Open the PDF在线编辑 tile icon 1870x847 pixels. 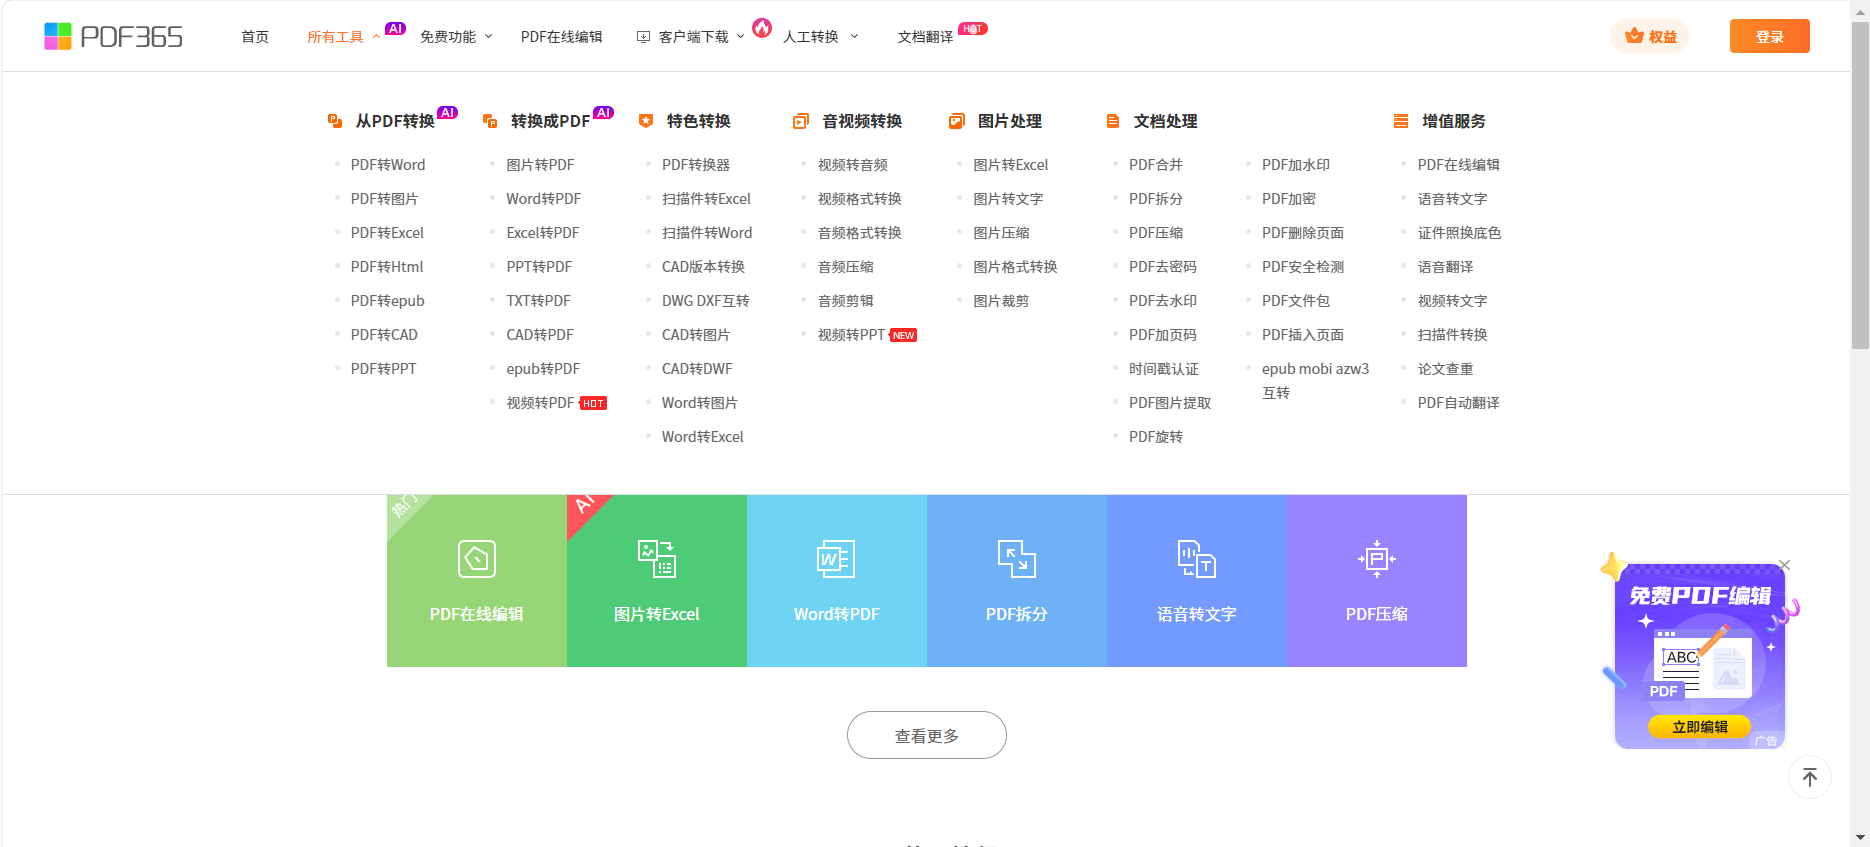[477, 559]
